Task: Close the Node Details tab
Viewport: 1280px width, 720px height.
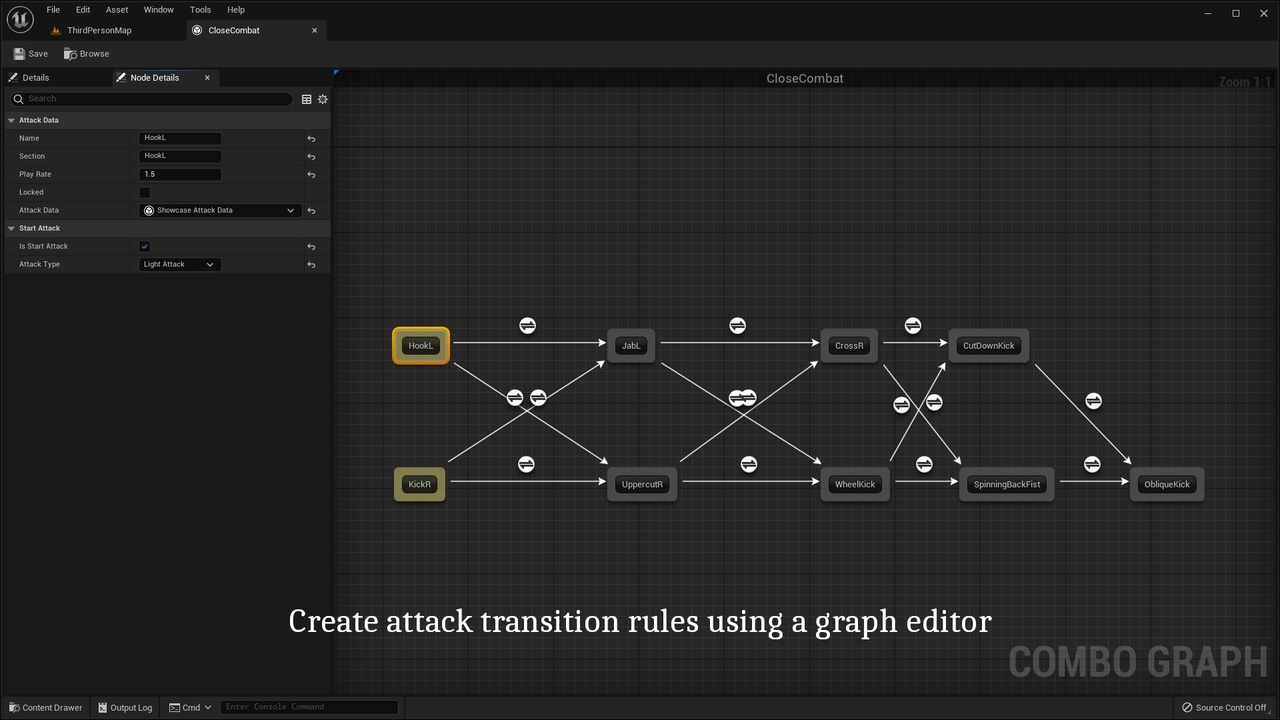Action: 207,78
